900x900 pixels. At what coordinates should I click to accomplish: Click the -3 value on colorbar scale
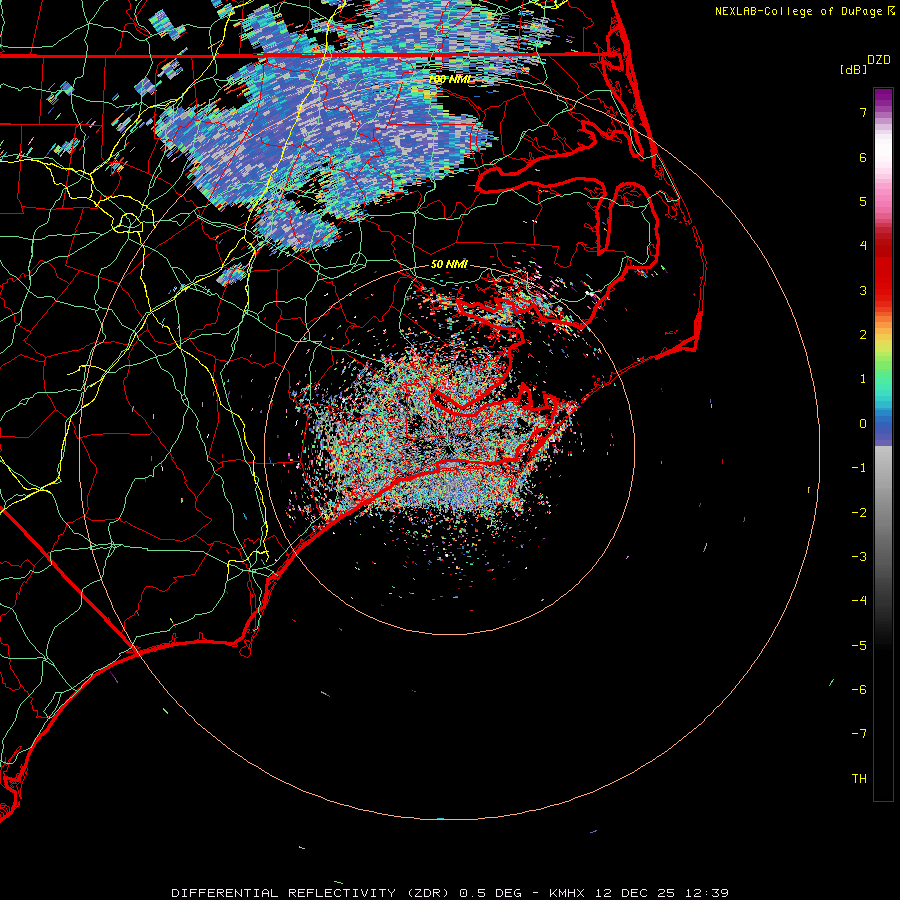click(859, 557)
